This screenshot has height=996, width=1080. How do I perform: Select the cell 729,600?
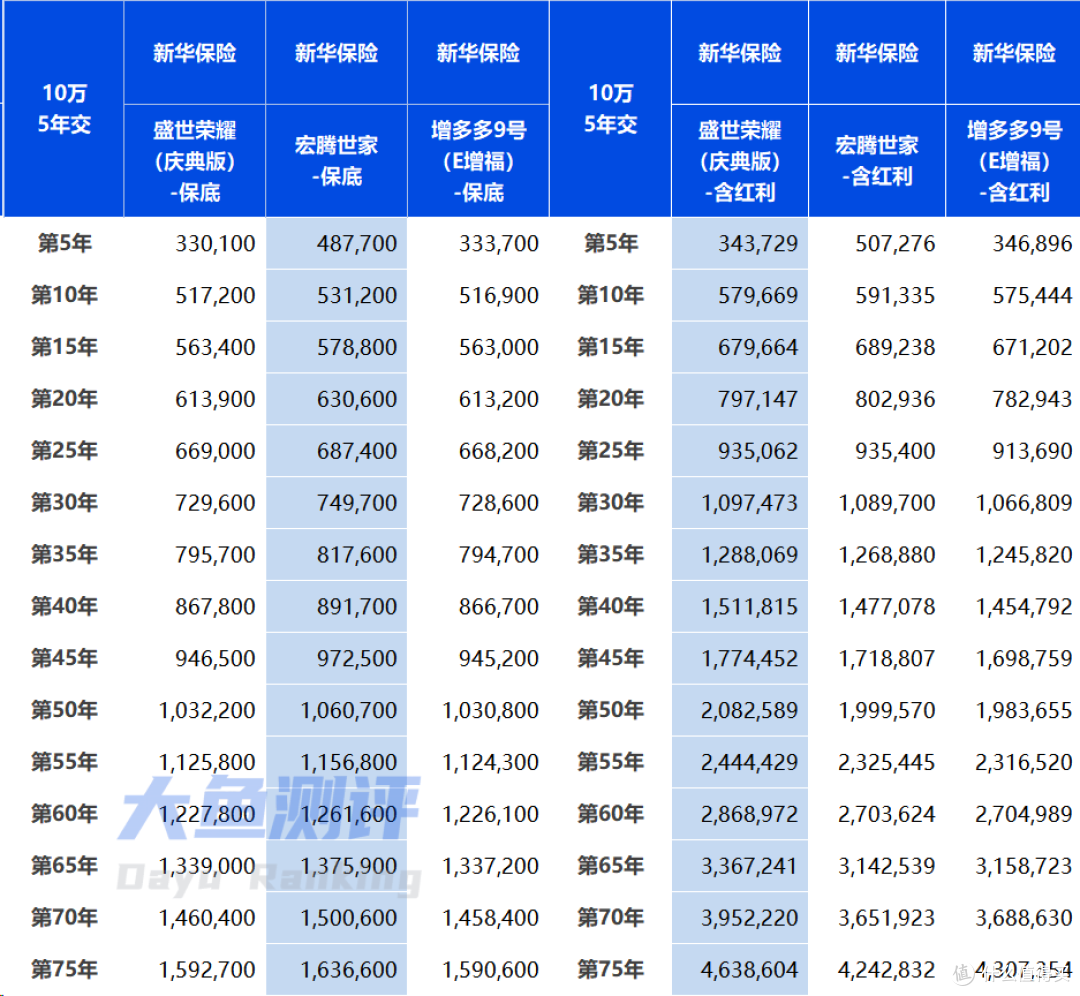point(215,503)
